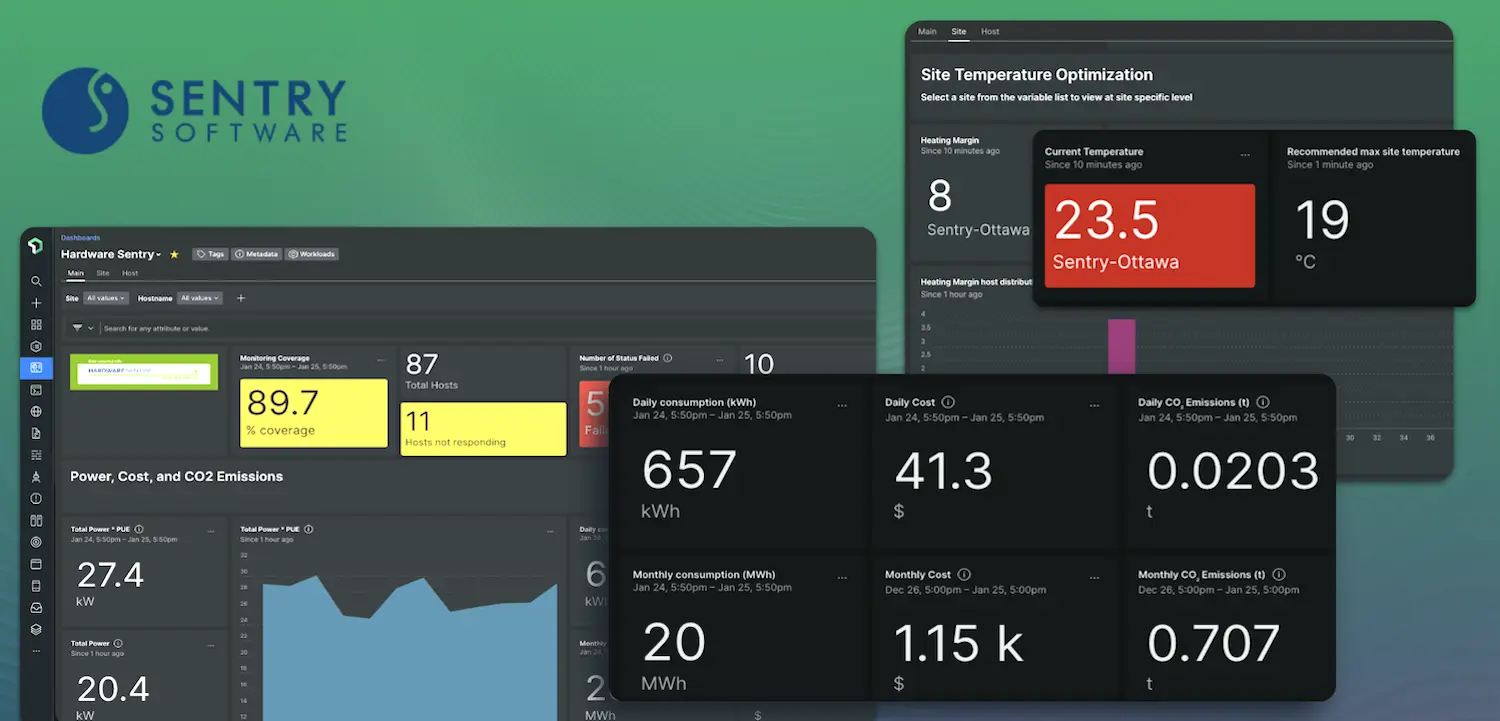Image resolution: width=1500 pixels, height=721 pixels.
Task: Switch to the Host tab
Action: tap(128, 272)
